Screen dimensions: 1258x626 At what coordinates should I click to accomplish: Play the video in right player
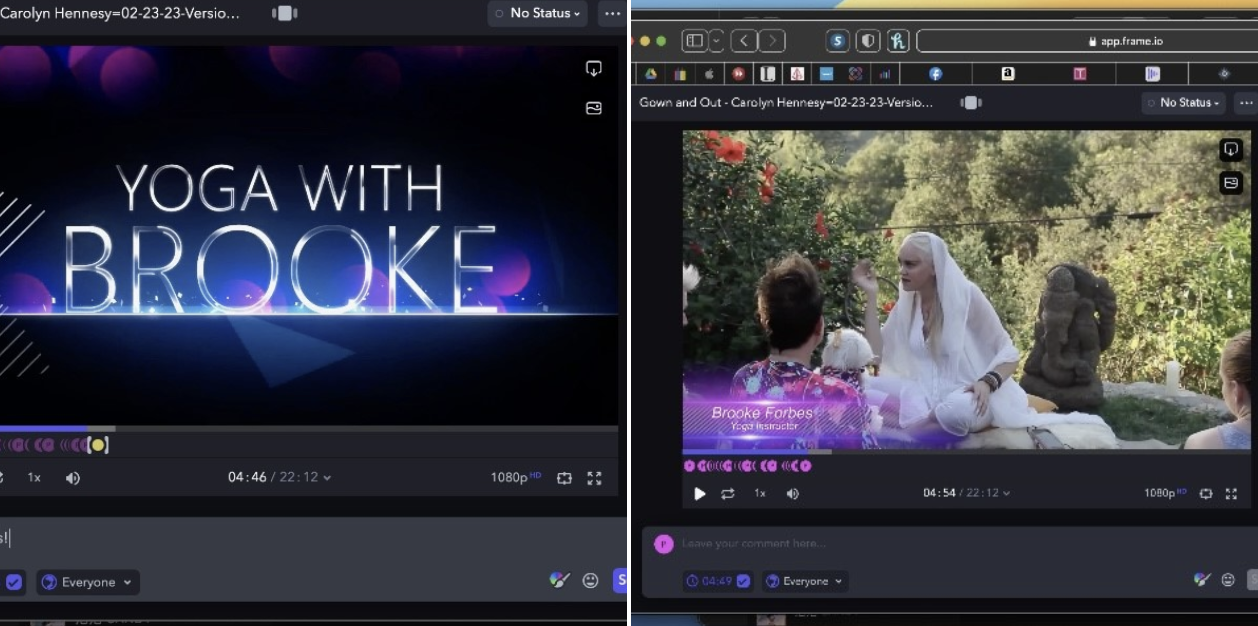coord(700,494)
